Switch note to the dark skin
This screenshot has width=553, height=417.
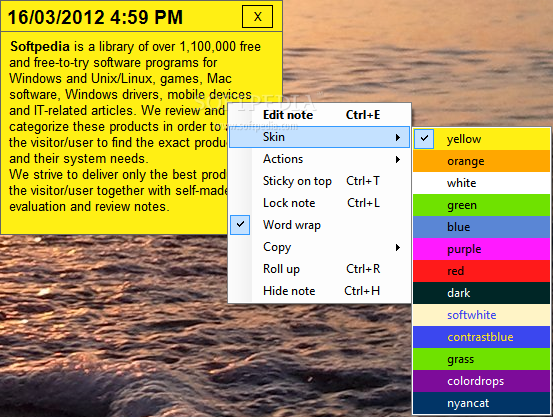tap(481, 293)
